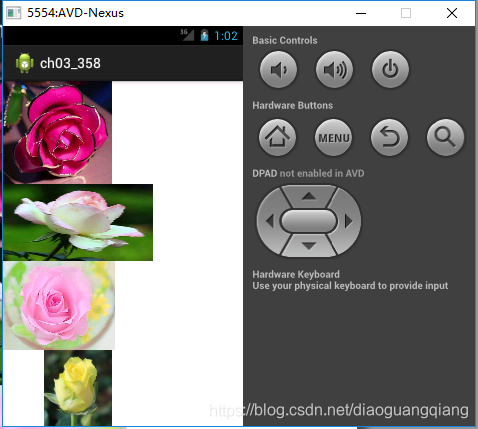Click the DPAD up arrow
Viewport: 478px width, 429px height.
(x=309, y=196)
